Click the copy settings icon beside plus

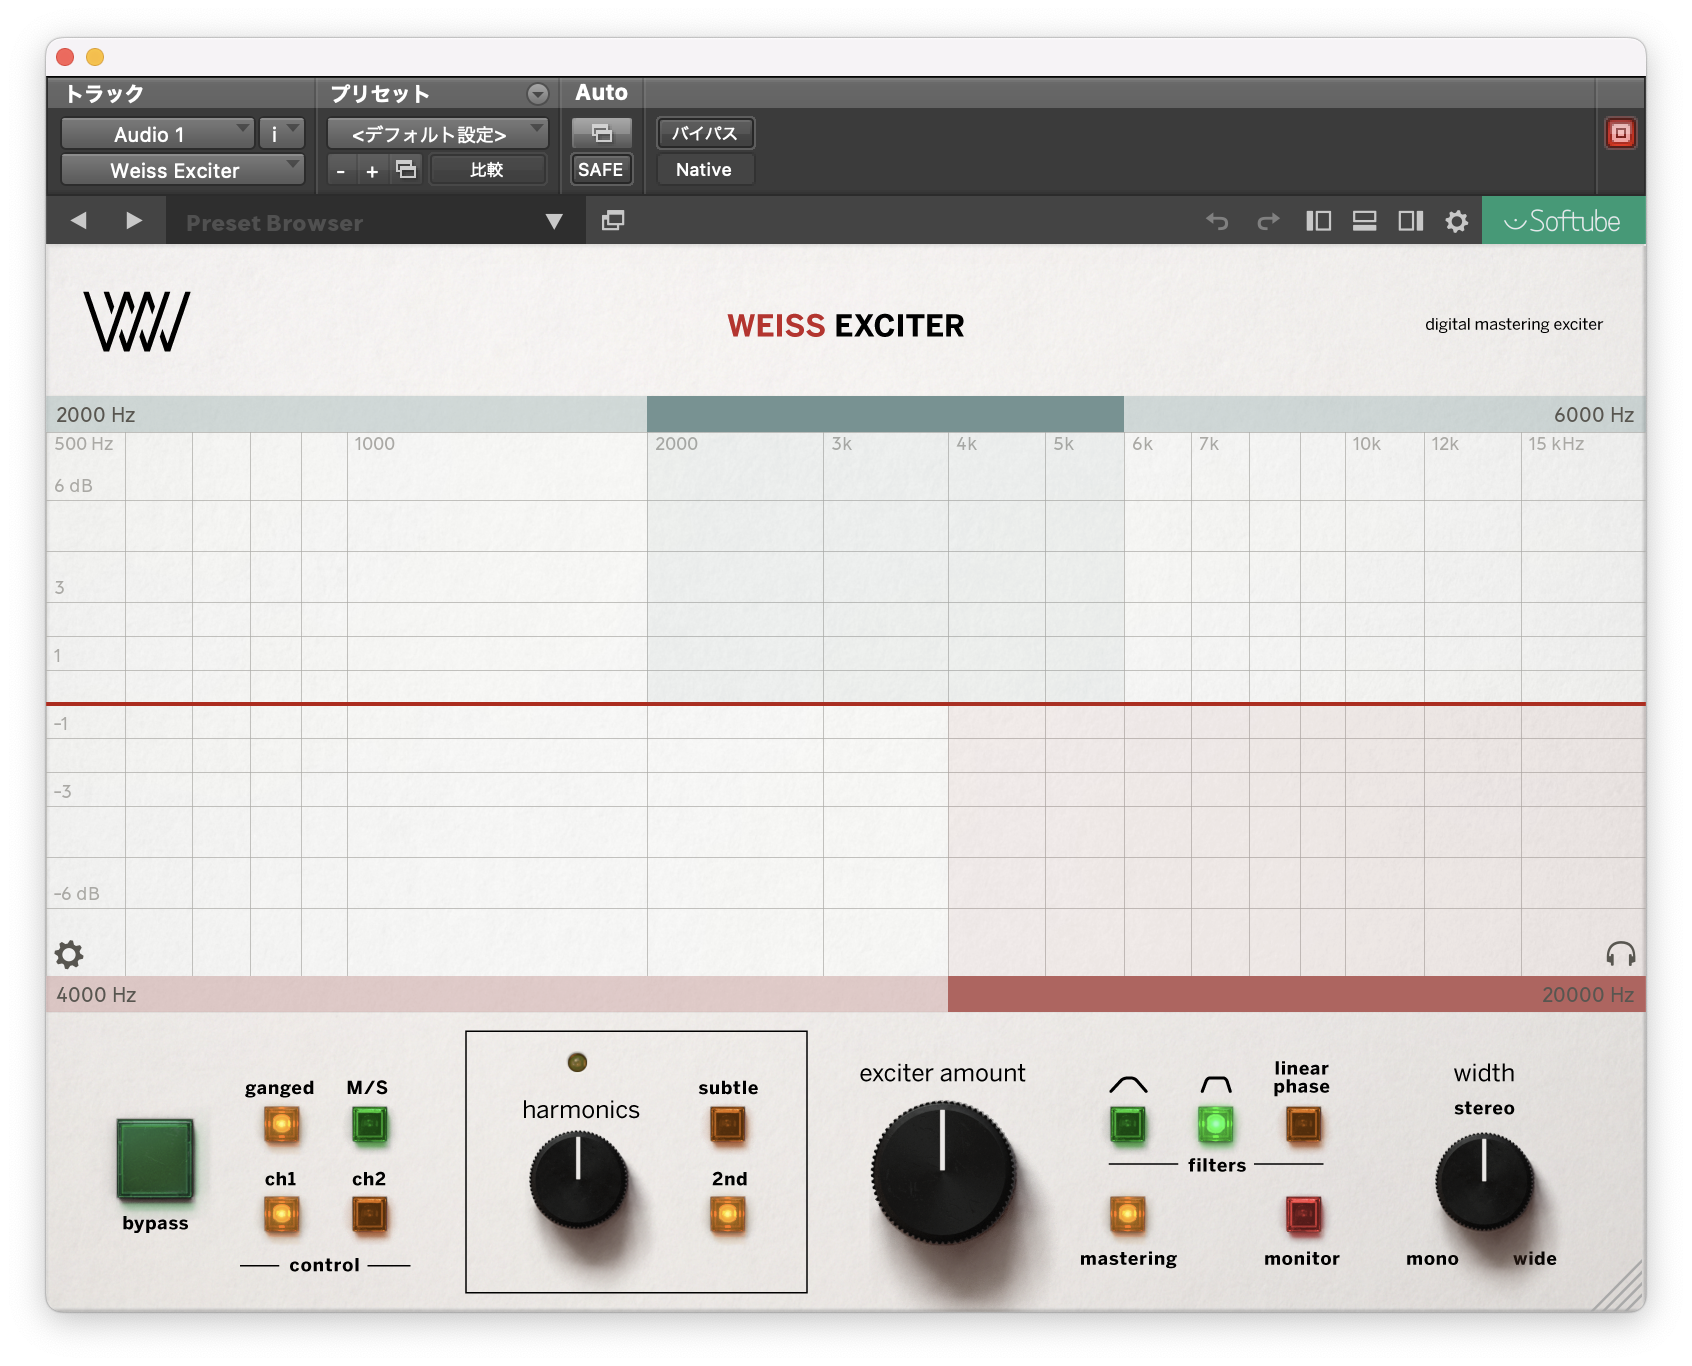point(406,170)
